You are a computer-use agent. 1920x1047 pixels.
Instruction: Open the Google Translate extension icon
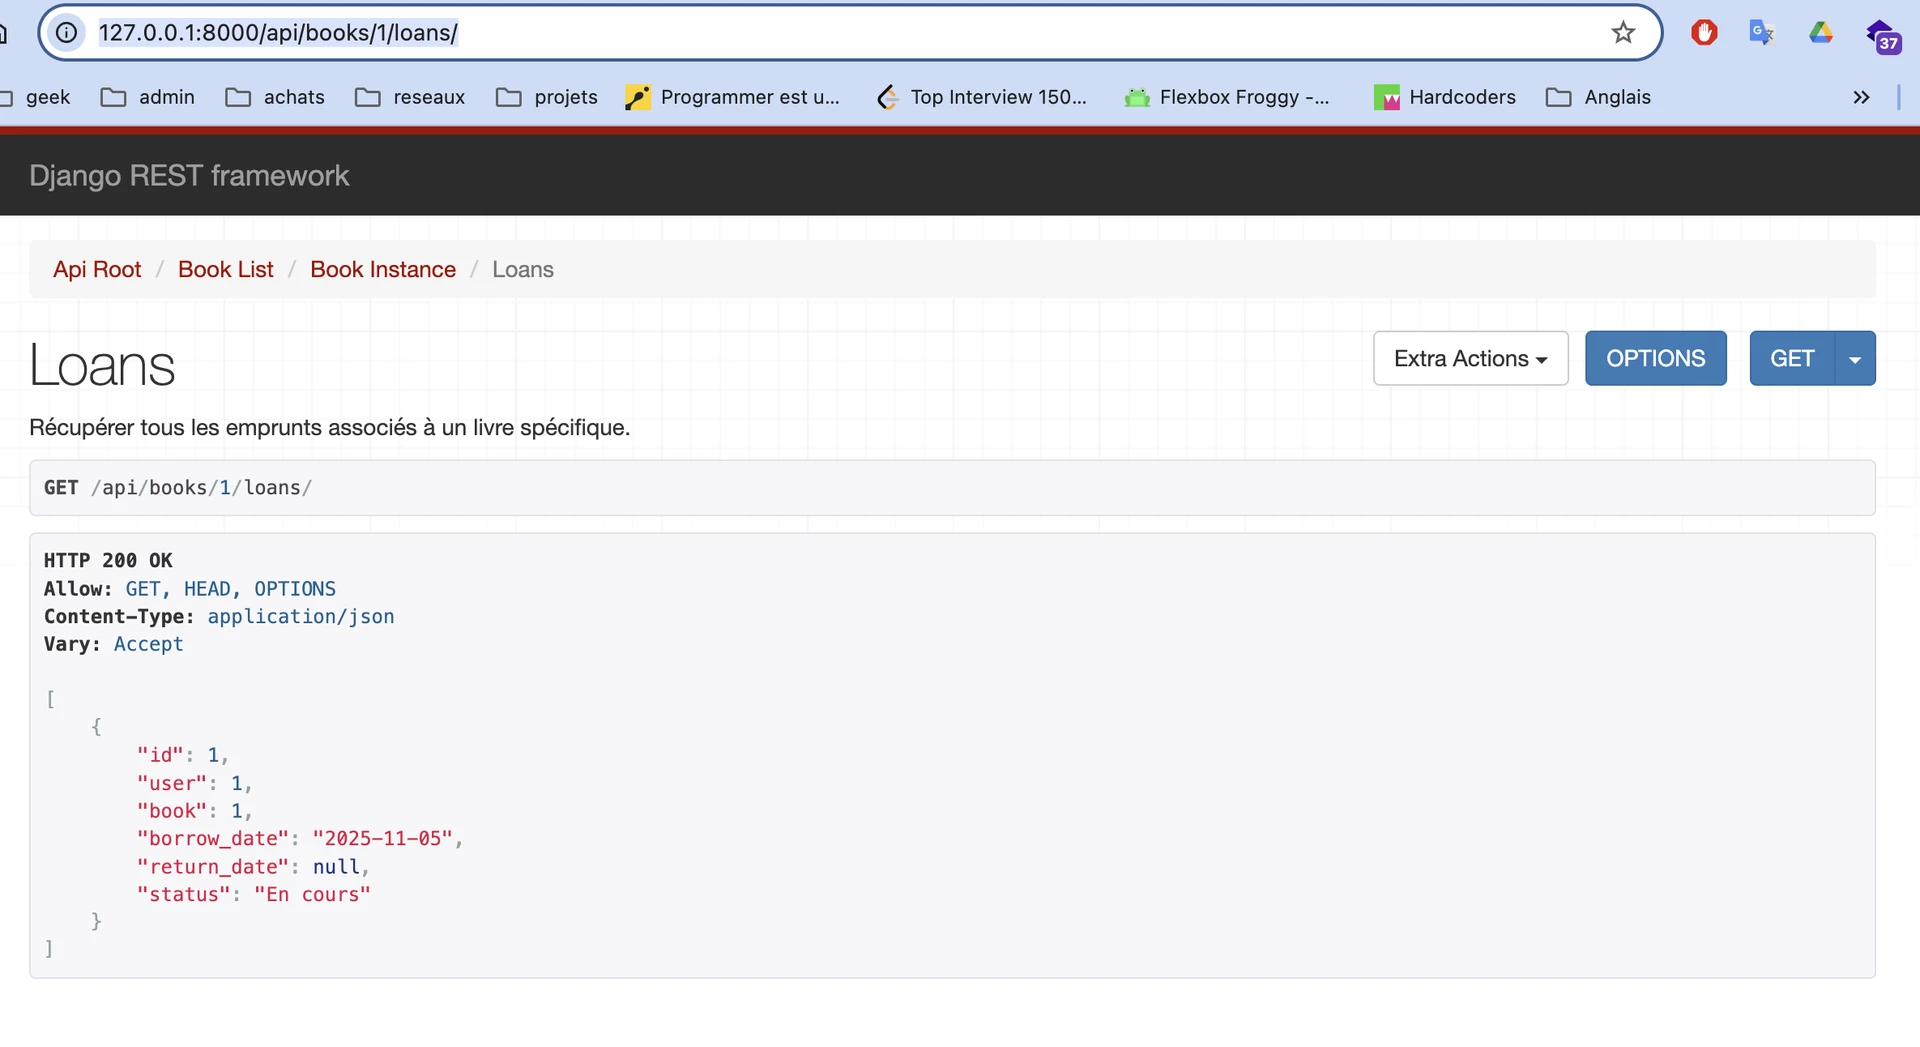[x=1761, y=33]
